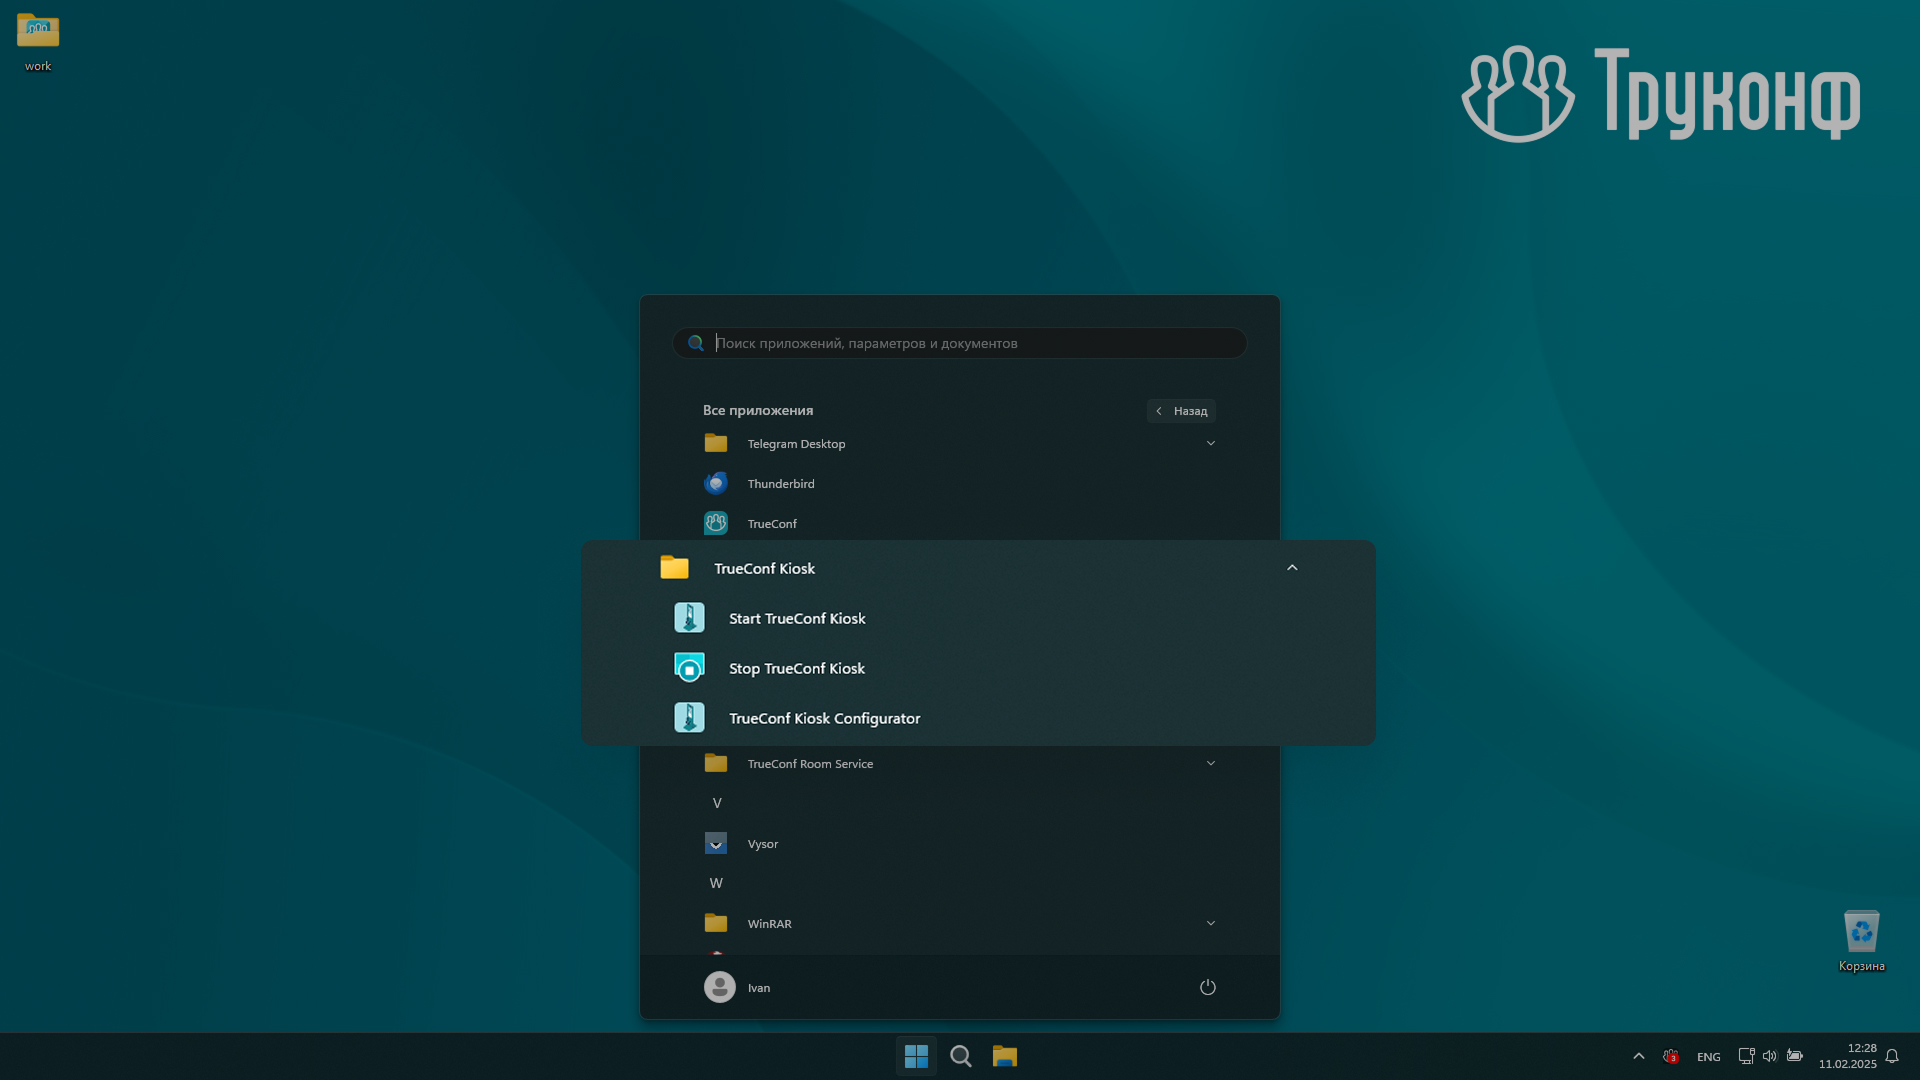Switch input language via ENG indicator

click(1709, 1057)
